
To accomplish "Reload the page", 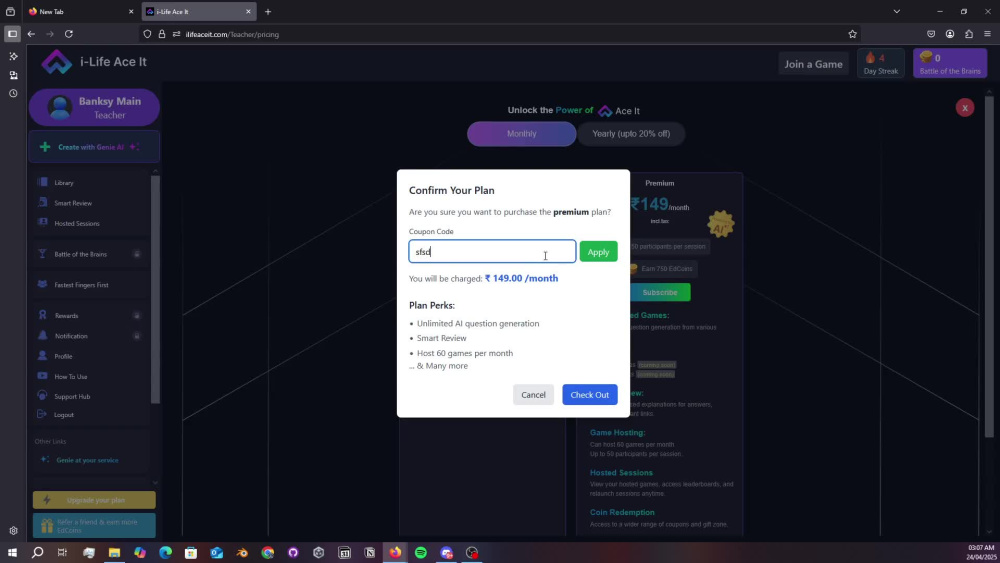I will (x=69, y=34).
